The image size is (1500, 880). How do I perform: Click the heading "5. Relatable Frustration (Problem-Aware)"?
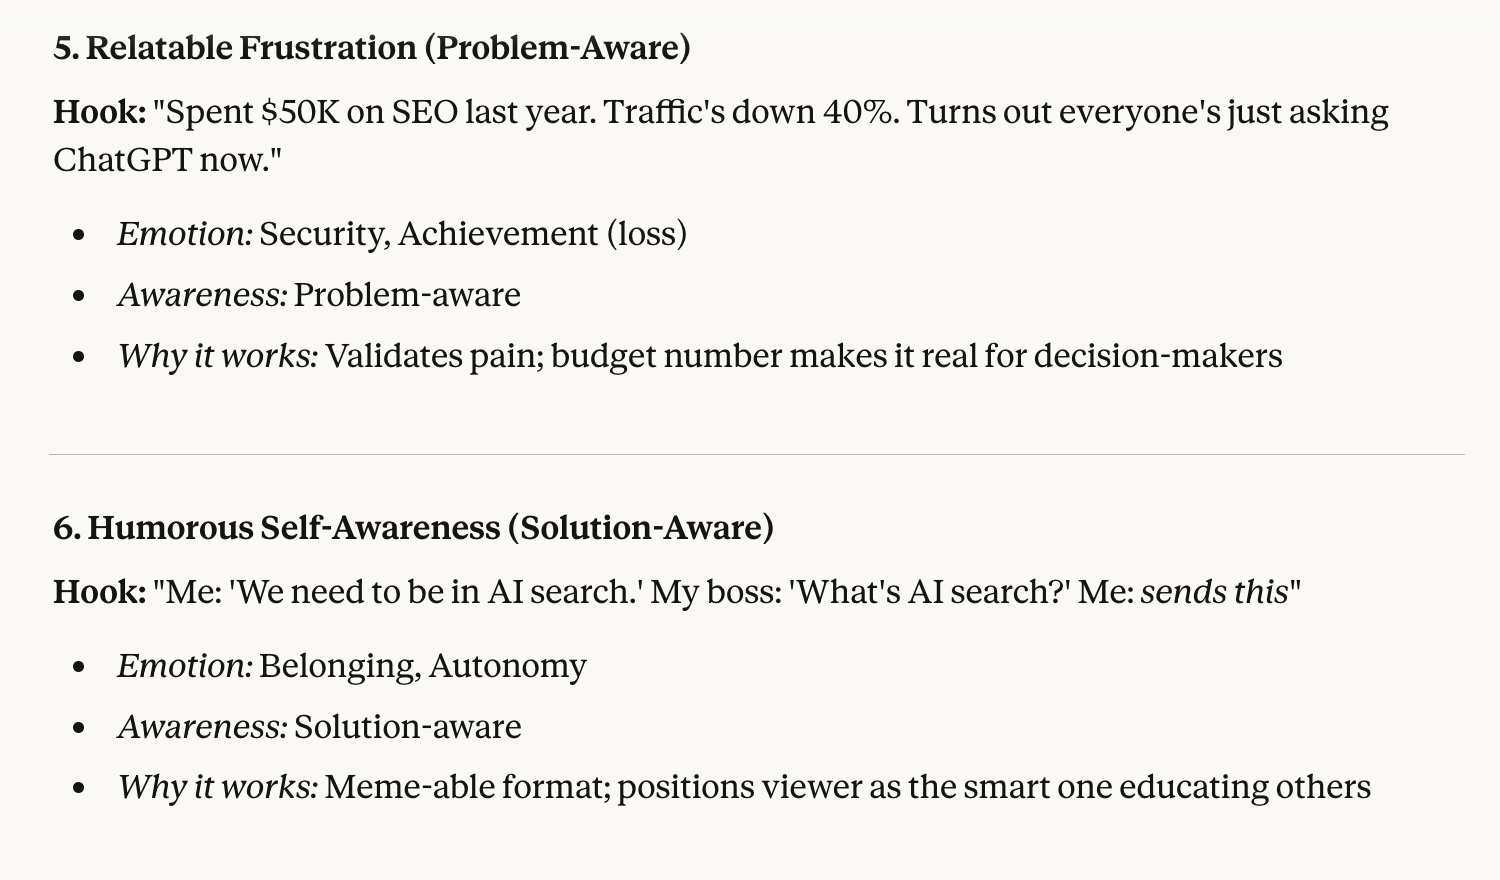pyautogui.click(x=371, y=48)
